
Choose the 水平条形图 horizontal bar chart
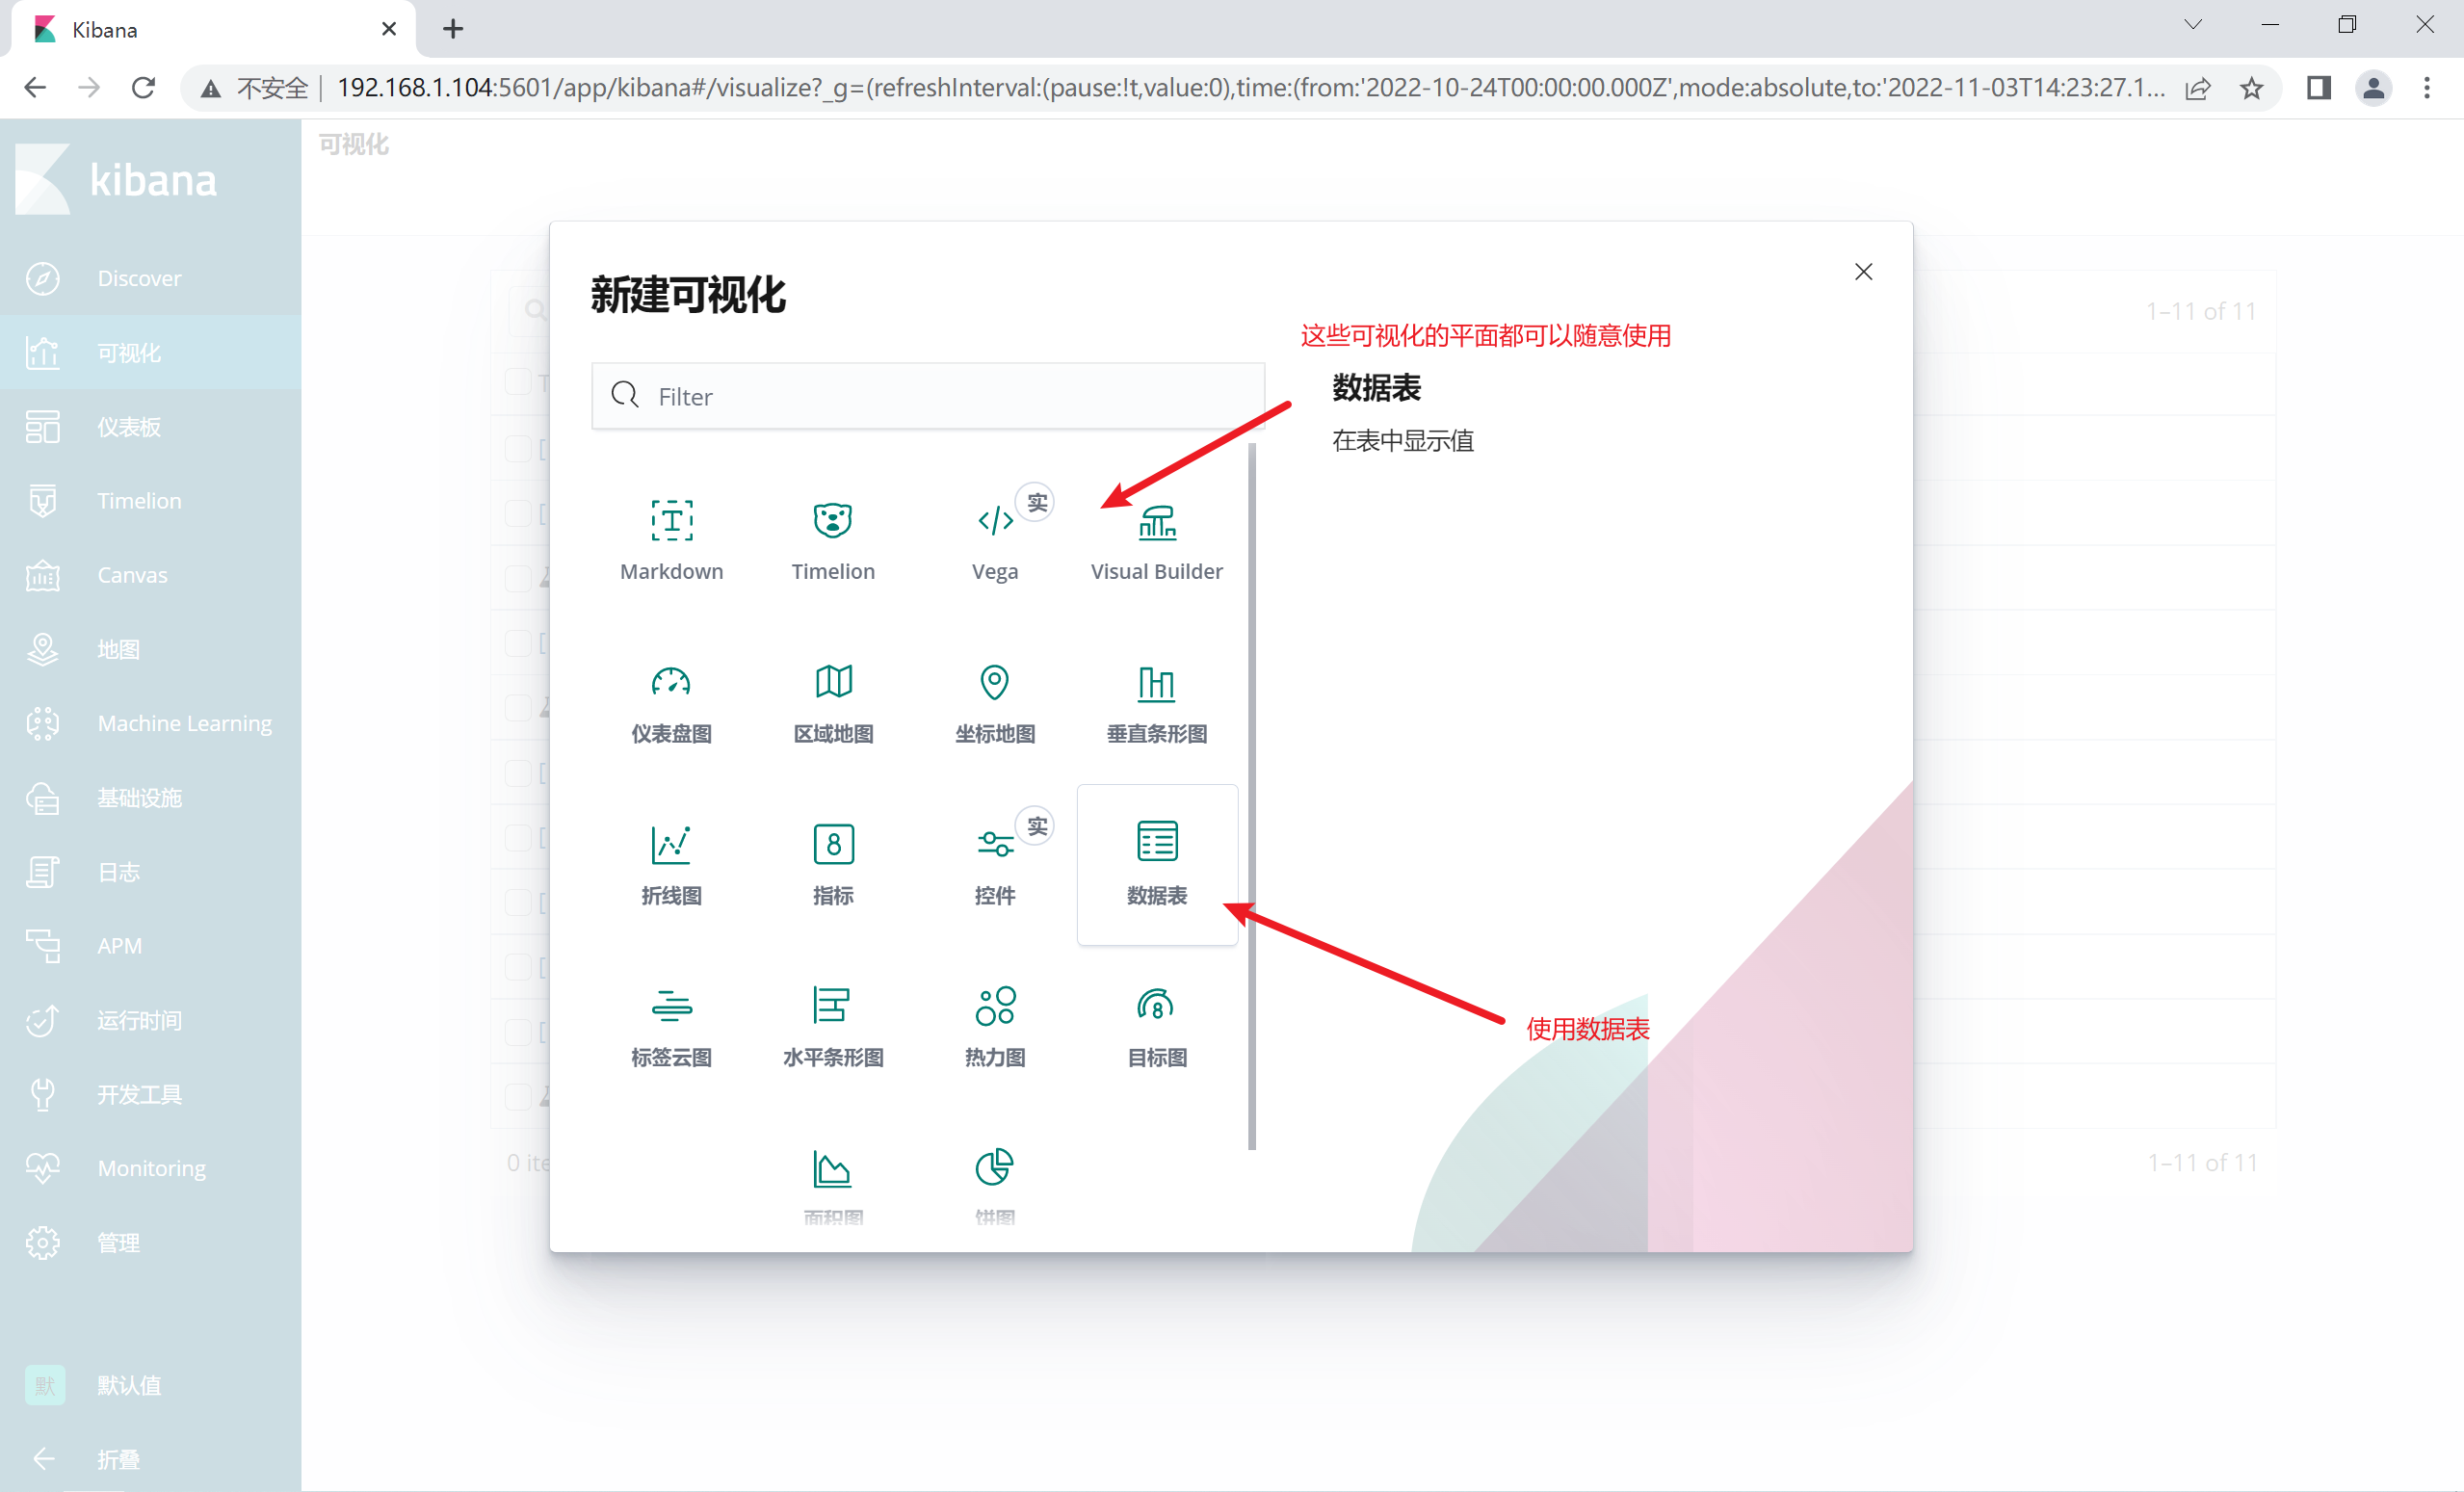[833, 1027]
